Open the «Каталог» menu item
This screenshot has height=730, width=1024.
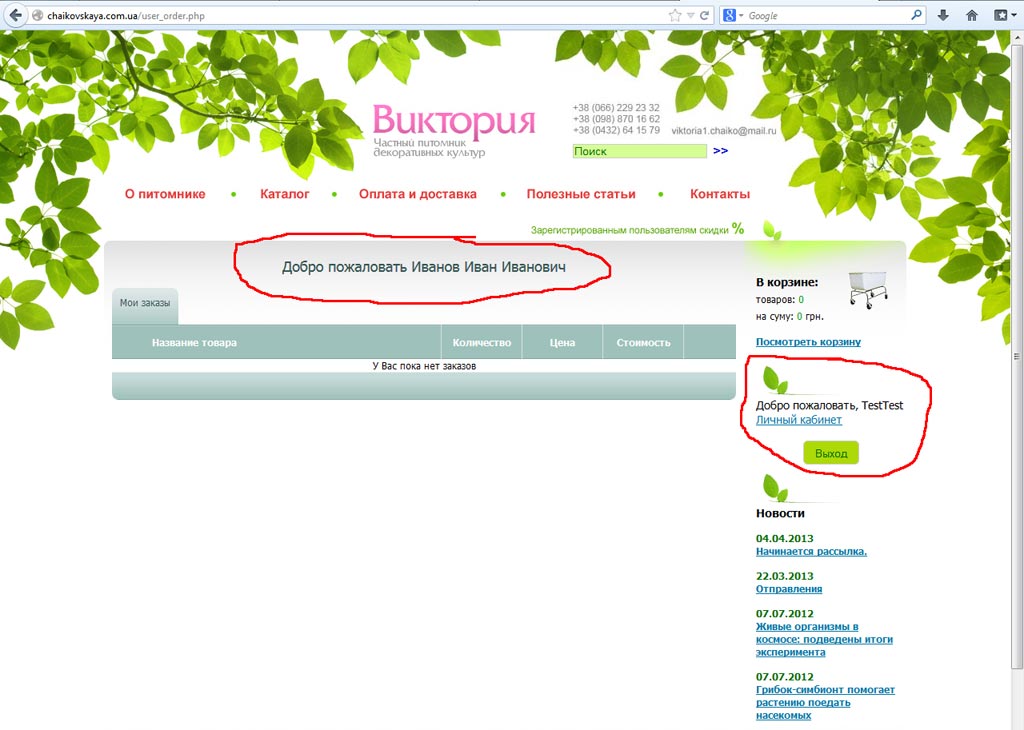(x=285, y=194)
